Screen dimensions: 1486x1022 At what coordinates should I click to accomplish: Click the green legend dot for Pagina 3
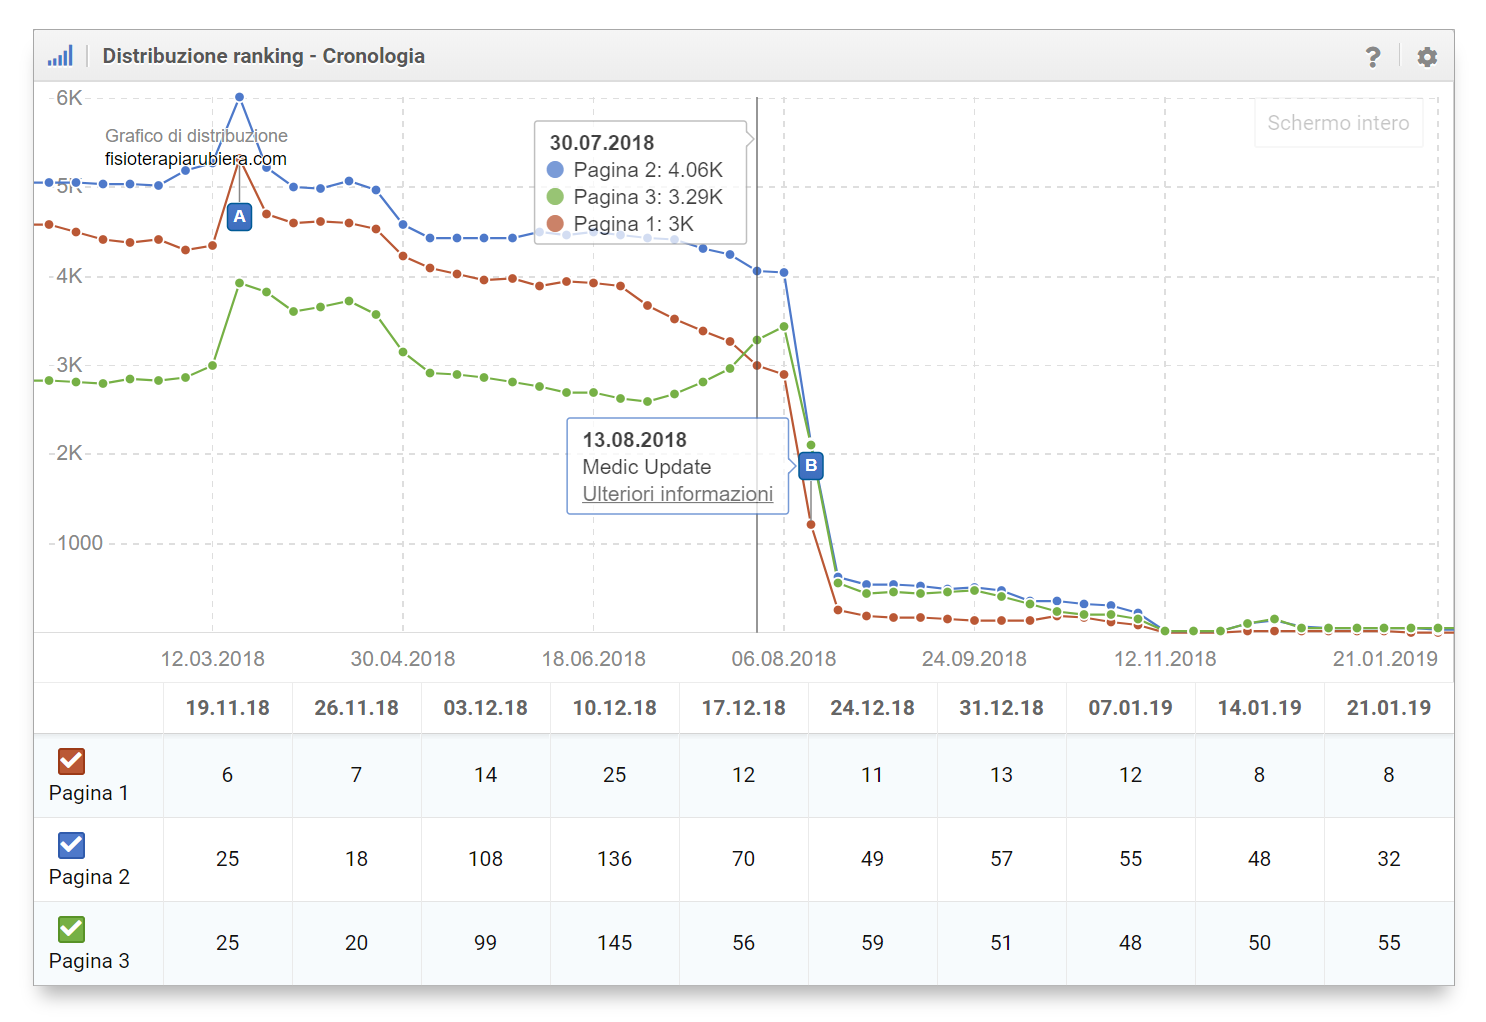coord(555,197)
